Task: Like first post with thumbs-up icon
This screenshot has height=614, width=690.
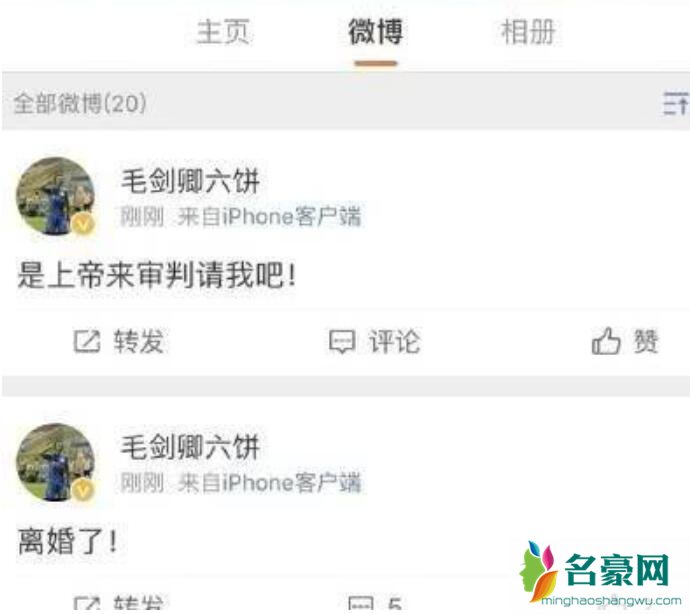Action: (606, 341)
